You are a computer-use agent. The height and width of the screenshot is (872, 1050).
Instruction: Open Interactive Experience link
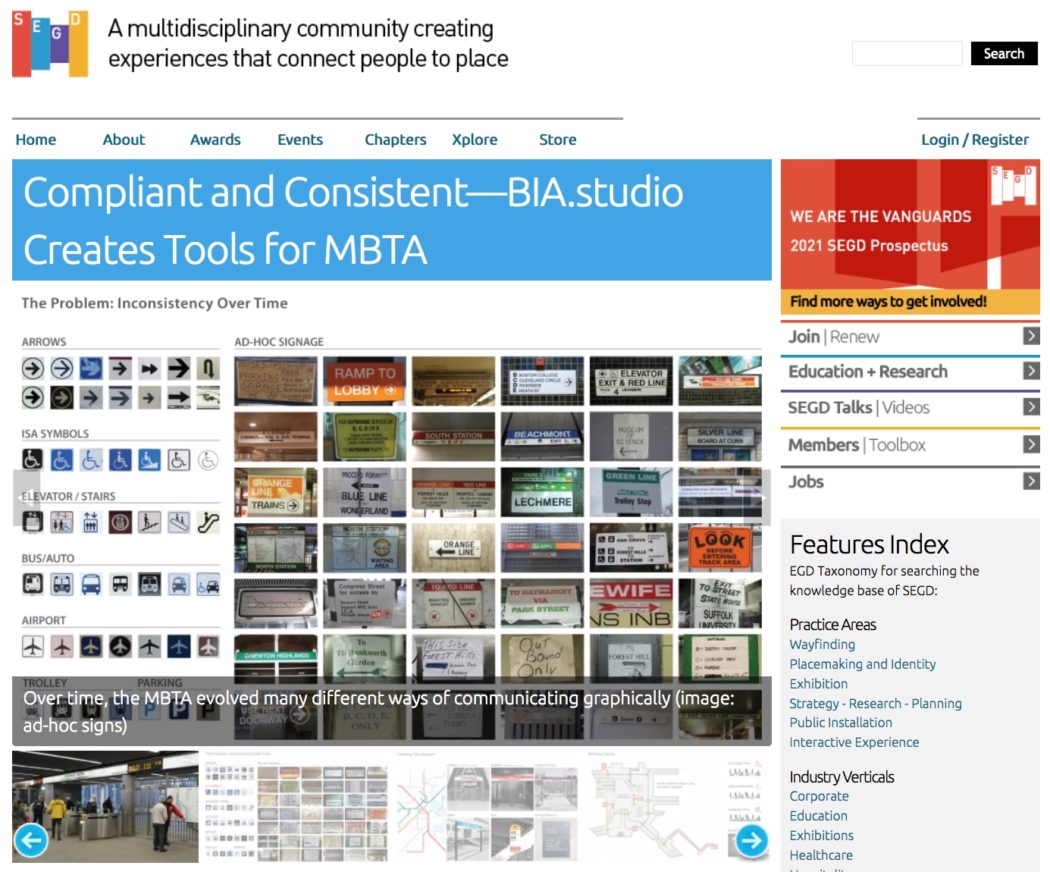pos(854,742)
